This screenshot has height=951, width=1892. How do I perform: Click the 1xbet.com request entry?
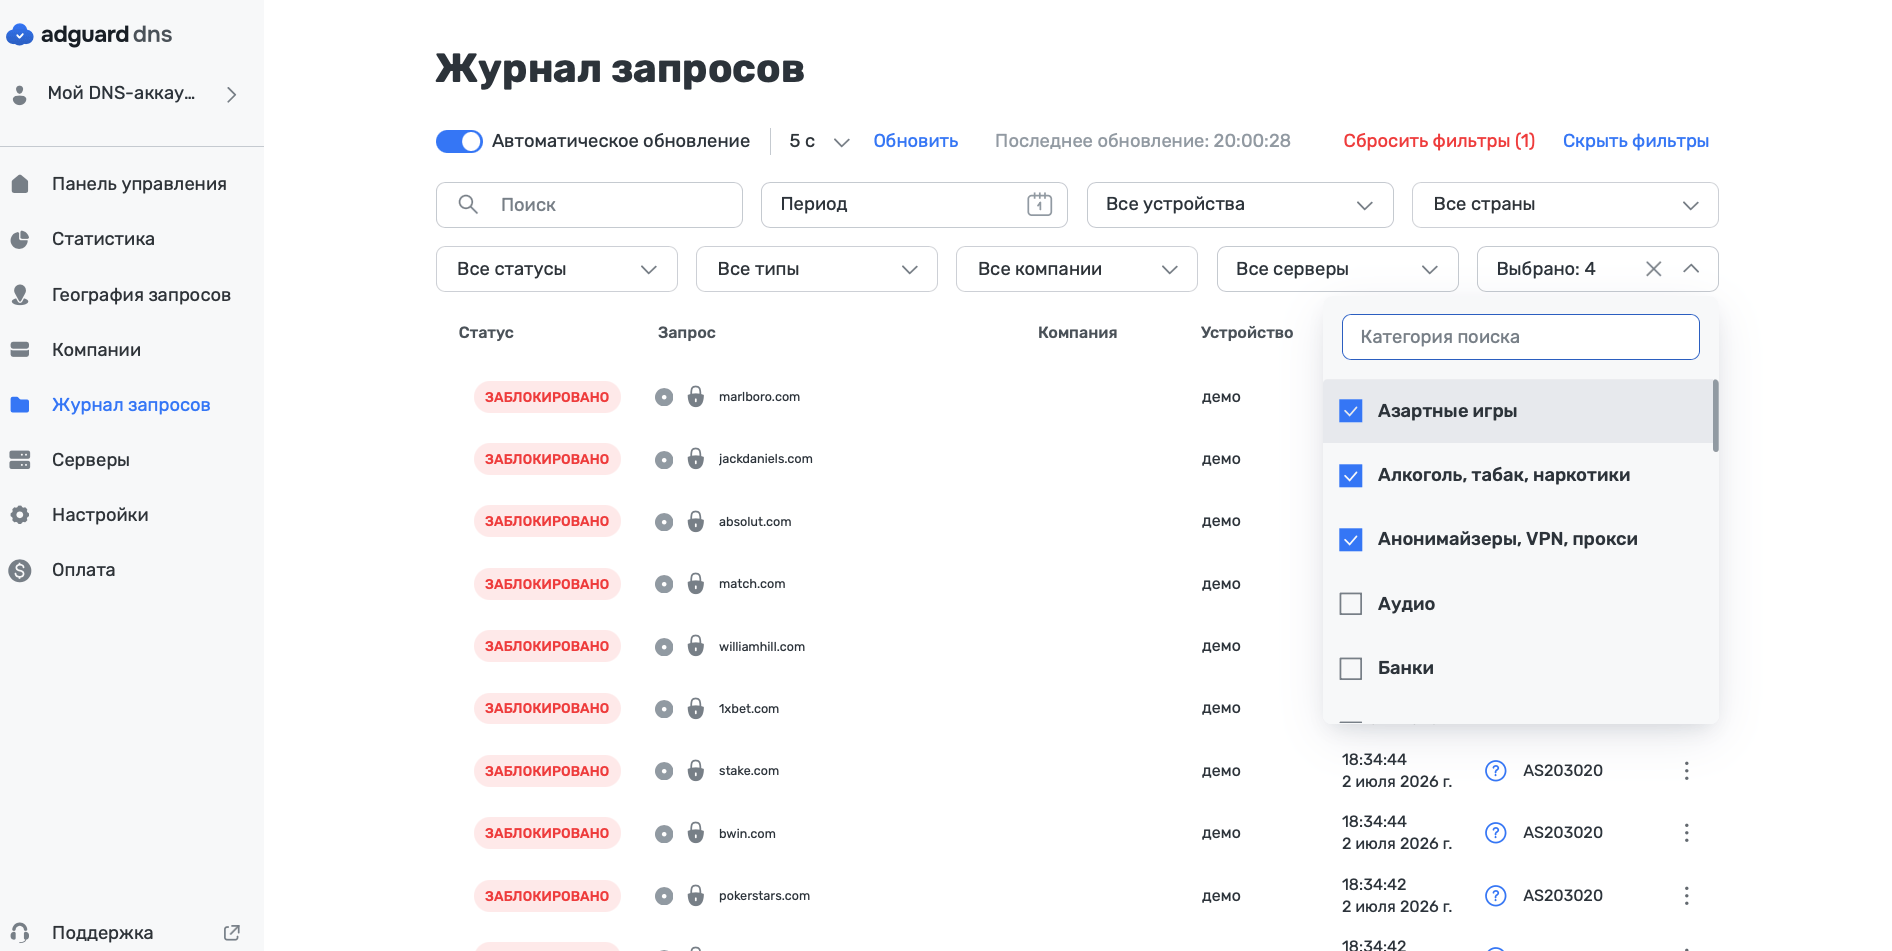(748, 709)
